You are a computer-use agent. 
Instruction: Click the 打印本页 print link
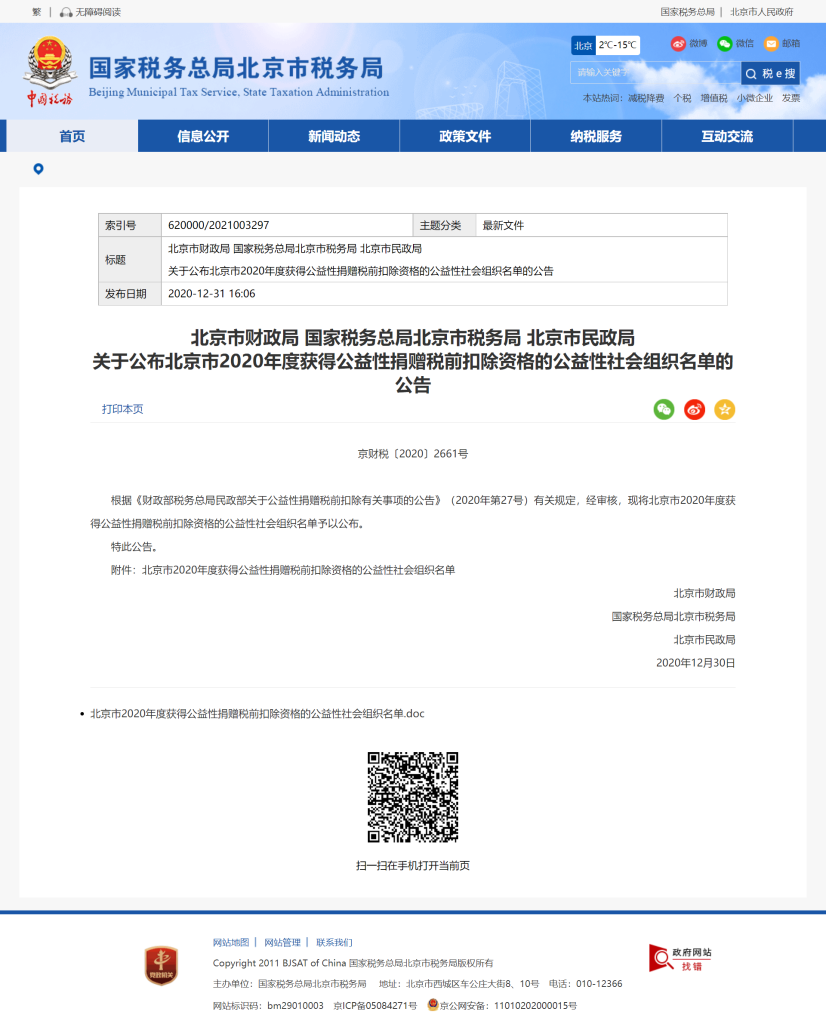(x=122, y=409)
